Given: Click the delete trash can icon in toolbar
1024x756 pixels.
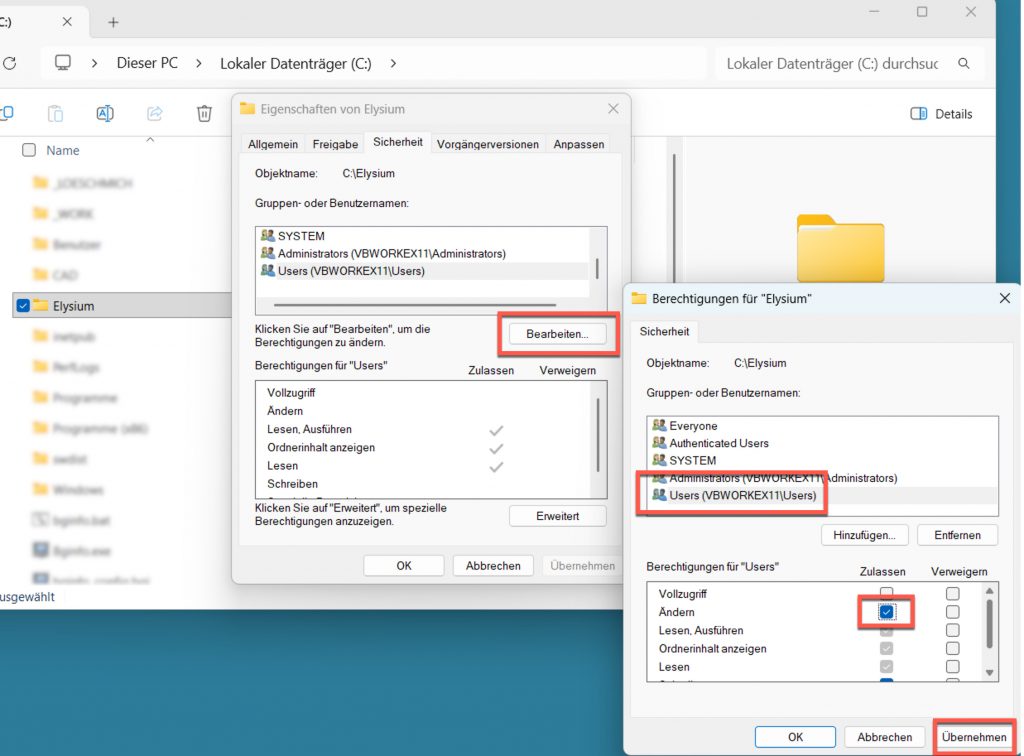Looking at the screenshot, I should click(204, 114).
